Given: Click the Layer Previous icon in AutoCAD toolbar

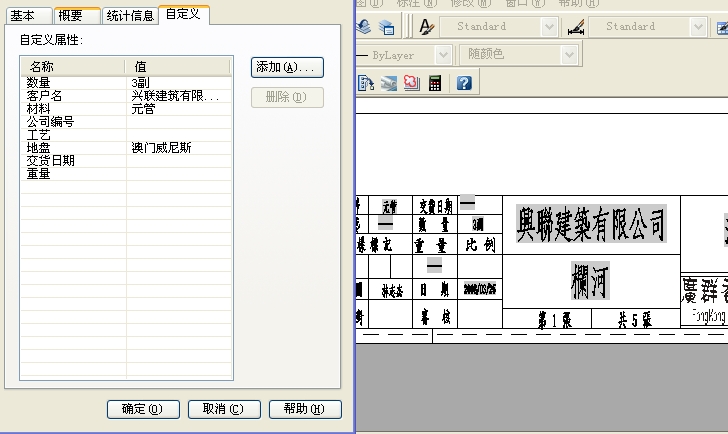Looking at the screenshot, I should click(364, 27).
